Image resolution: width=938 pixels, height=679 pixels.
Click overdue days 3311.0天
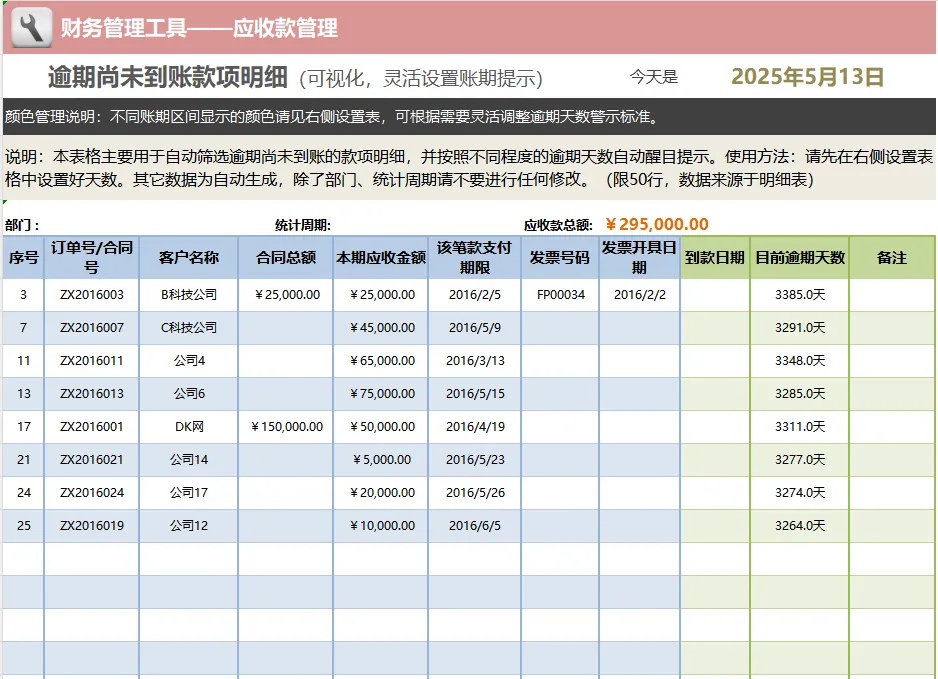800,427
